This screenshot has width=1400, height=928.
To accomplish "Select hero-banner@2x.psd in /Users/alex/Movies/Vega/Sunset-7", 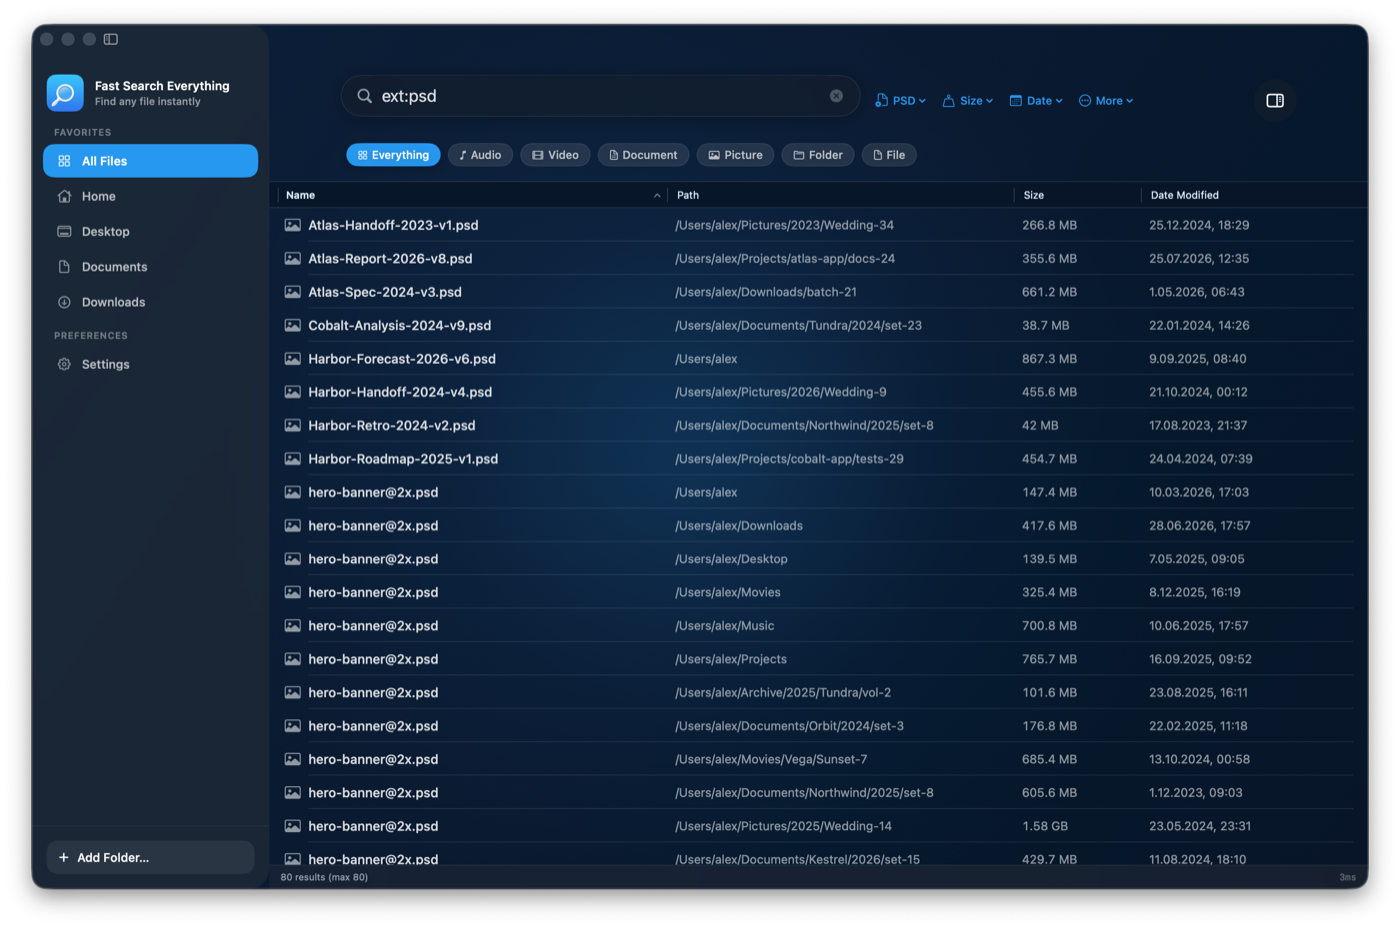I will pyautogui.click(x=373, y=759).
